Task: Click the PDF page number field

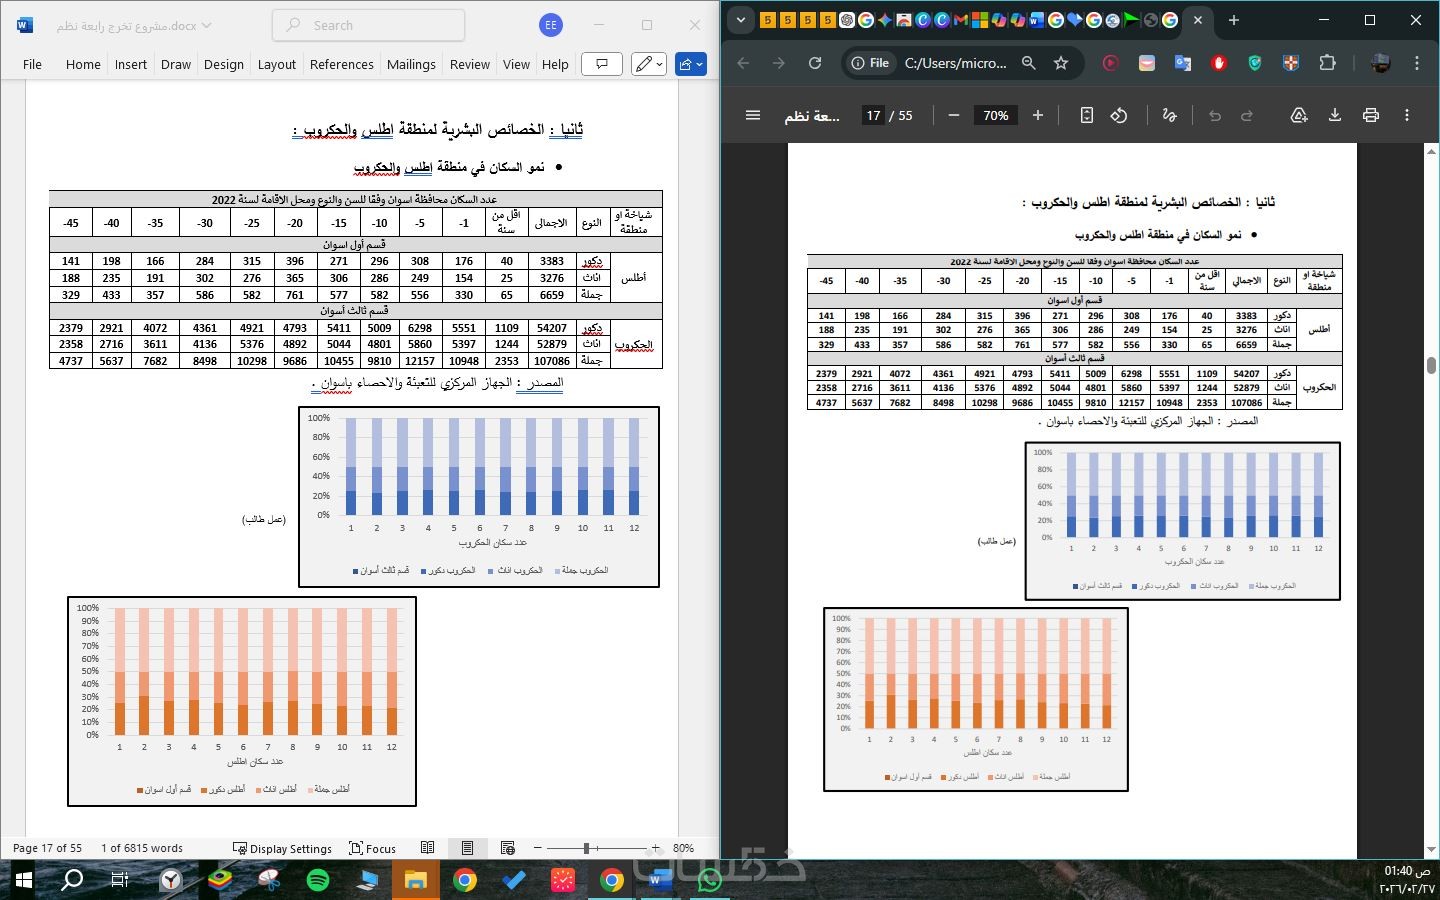Action: [x=873, y=115]
